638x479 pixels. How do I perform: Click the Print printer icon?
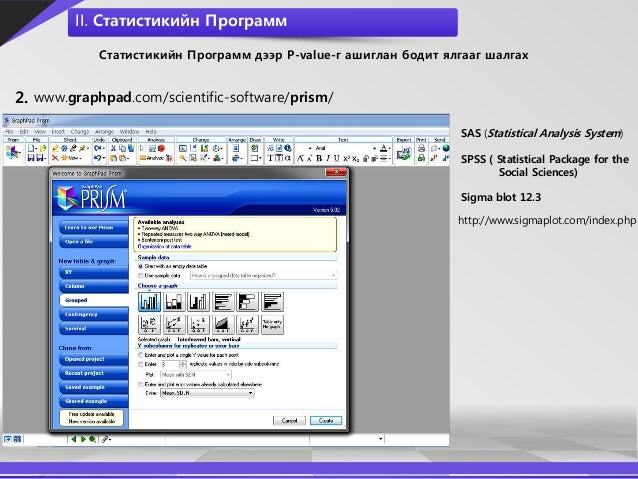pyautogui.click(x=421, y=149)
